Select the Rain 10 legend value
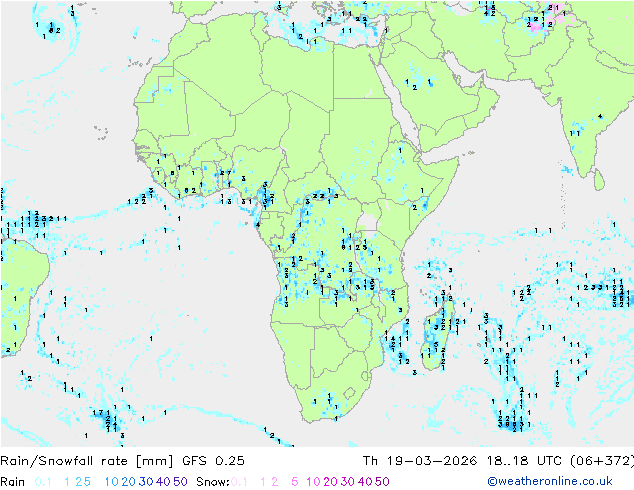The height and width of the screenshot is (490, 634). (x=111, y=482)
